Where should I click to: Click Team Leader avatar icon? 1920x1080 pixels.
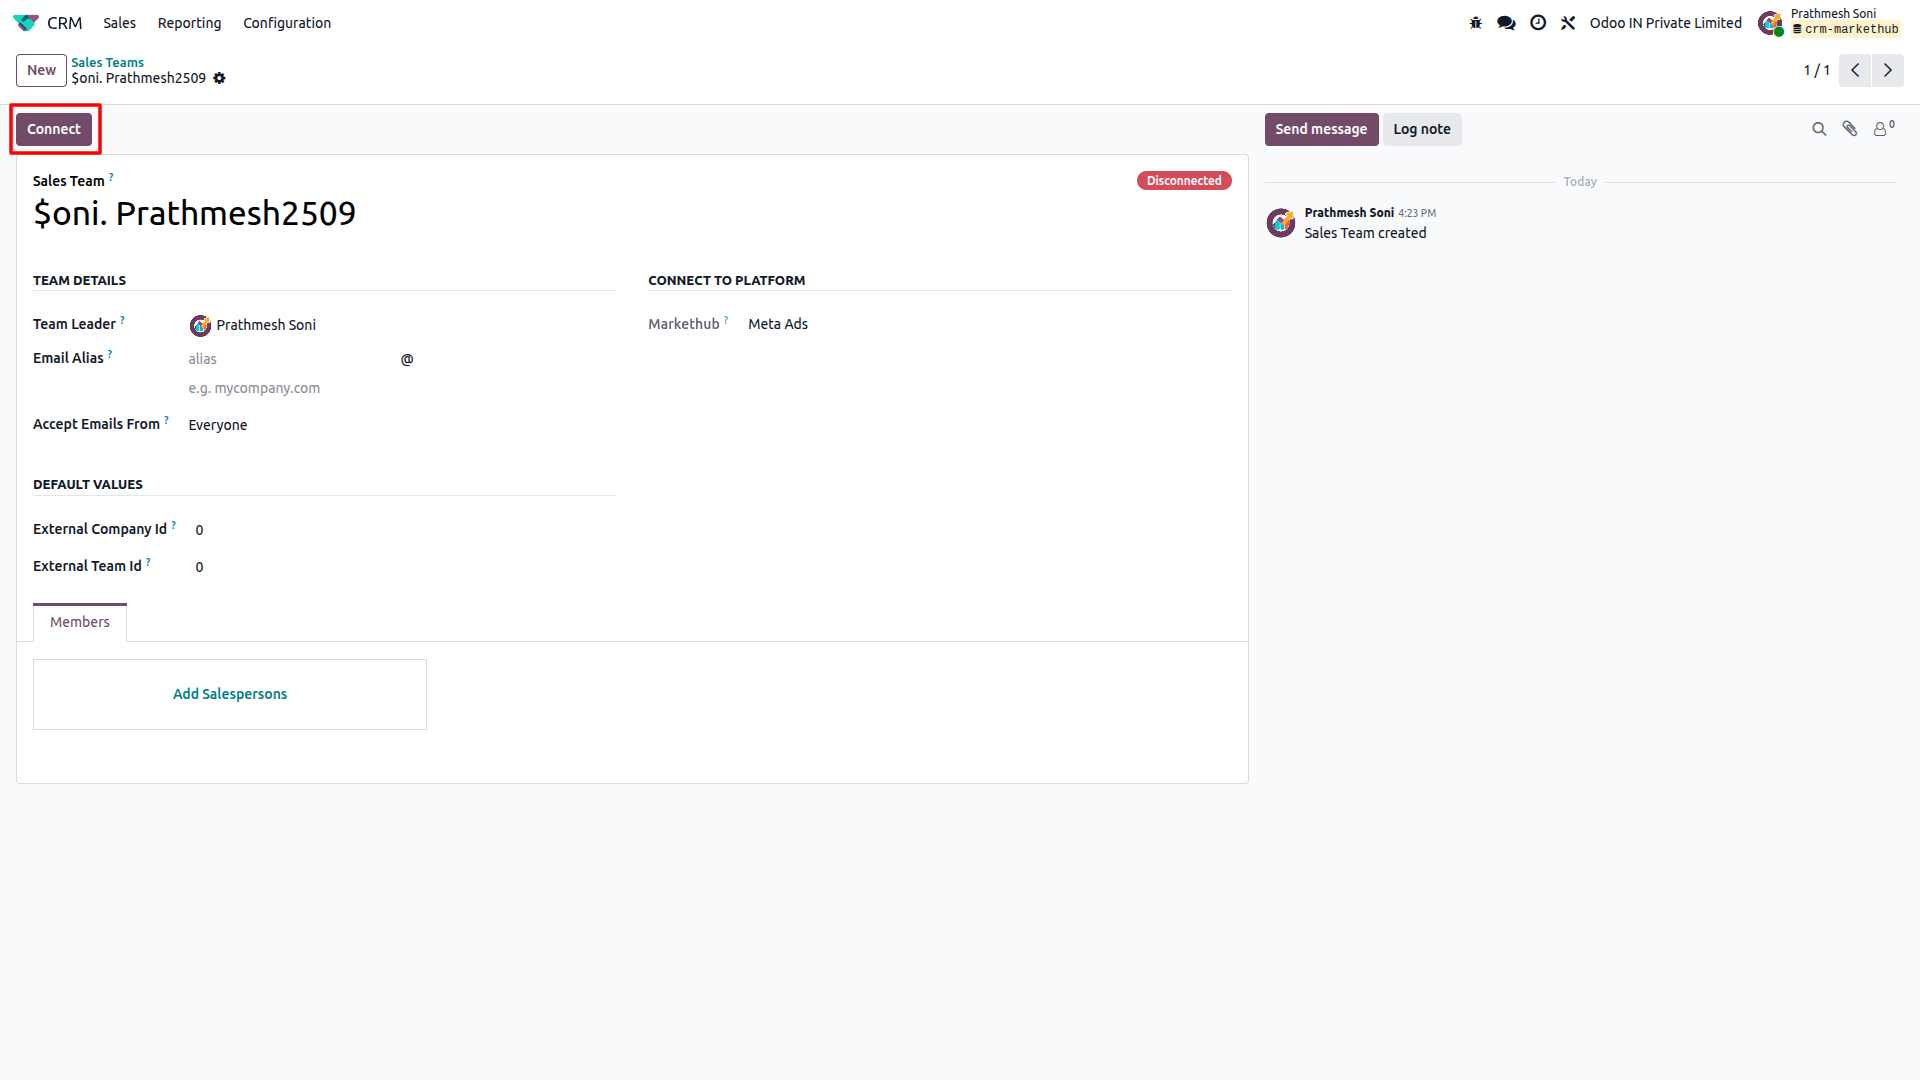point(200,325)
